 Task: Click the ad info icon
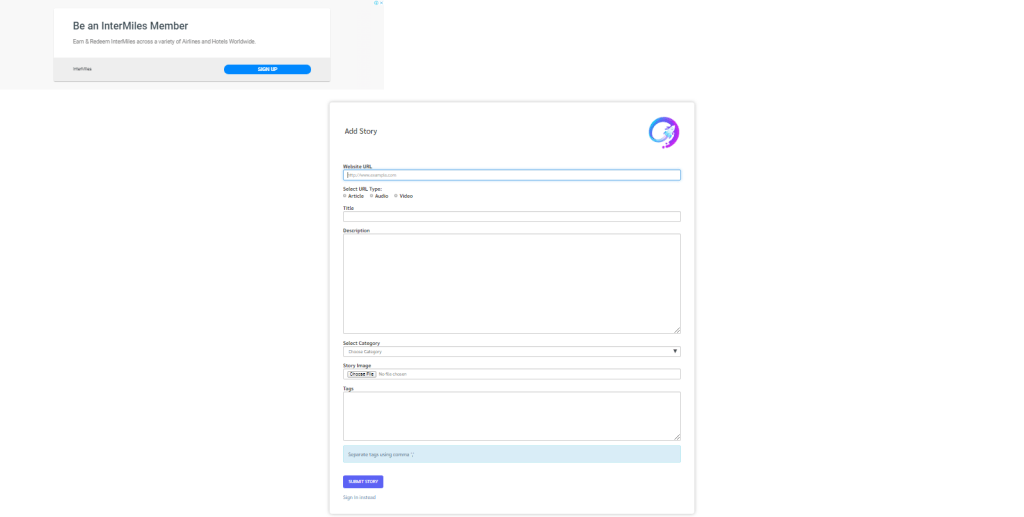pyautogui.click(x=375, y=3)
